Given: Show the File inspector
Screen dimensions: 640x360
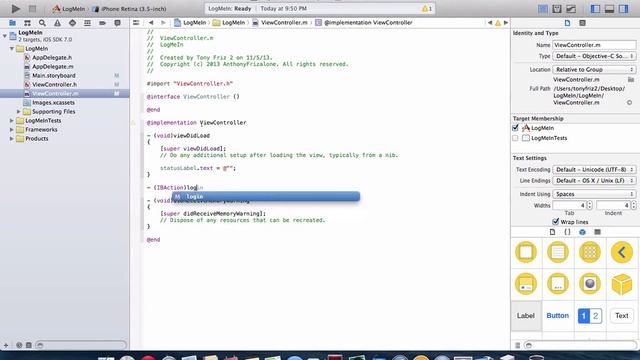Looking at the screenshot, I should pyautogui.click(x=567, y=23).
